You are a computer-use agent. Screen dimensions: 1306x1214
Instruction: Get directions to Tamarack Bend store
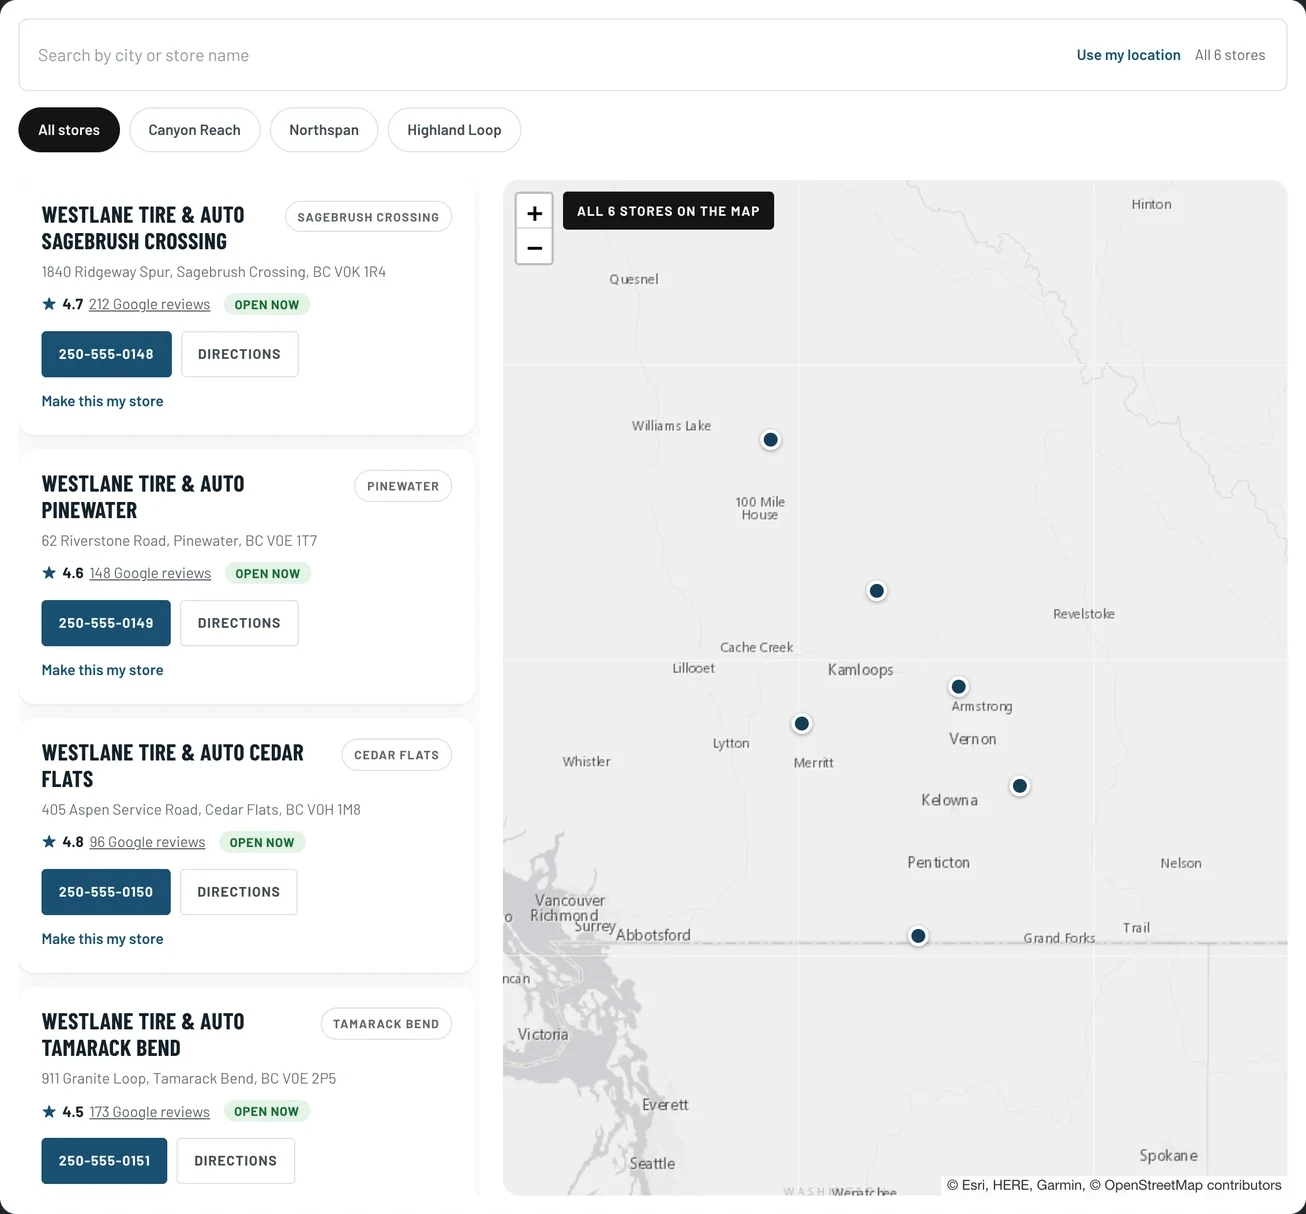(x=236, y=1161)
